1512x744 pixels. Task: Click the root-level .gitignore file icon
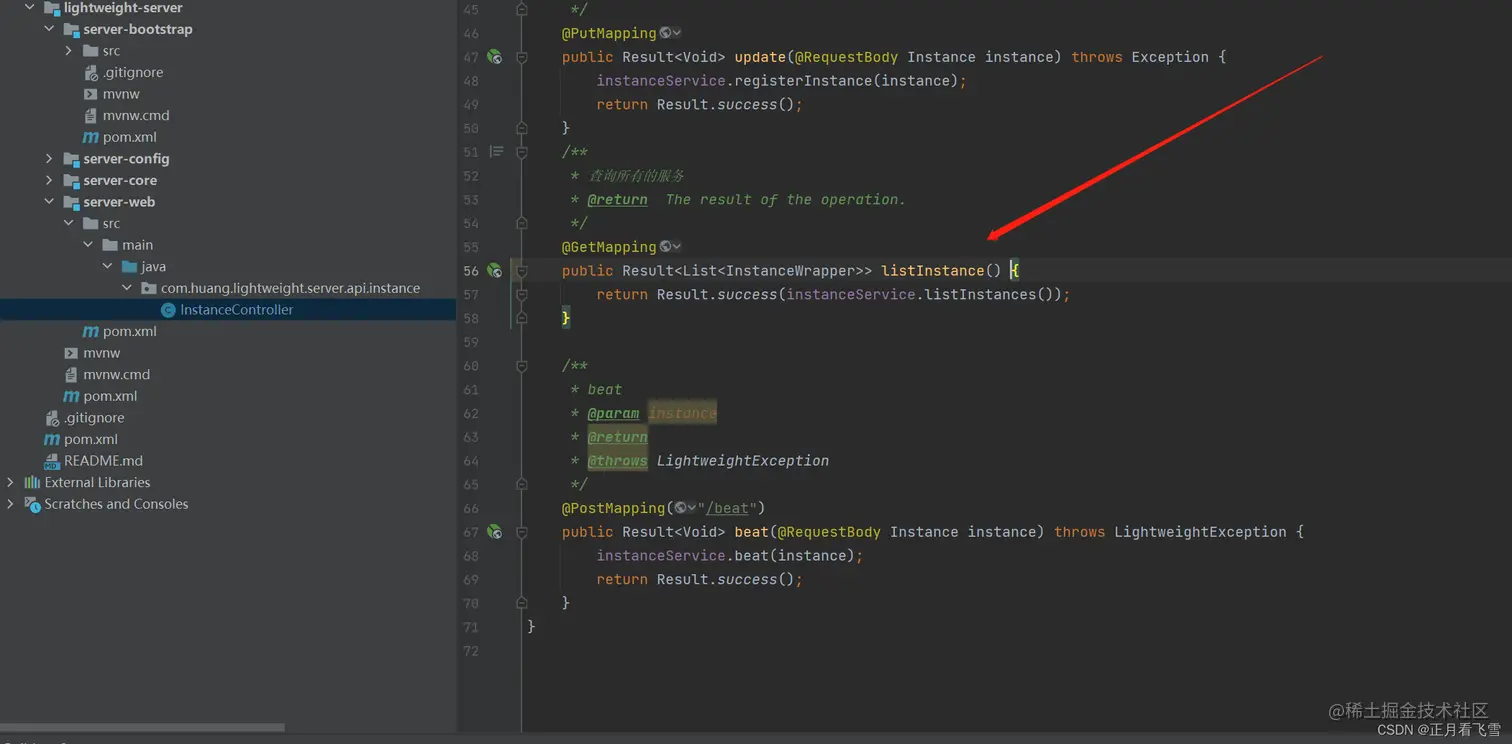[52, 418]
